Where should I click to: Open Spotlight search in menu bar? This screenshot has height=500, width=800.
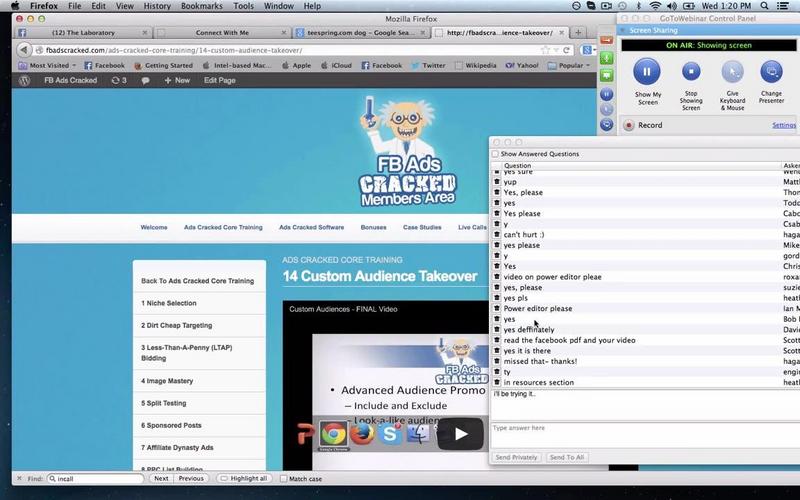(764, 6)
